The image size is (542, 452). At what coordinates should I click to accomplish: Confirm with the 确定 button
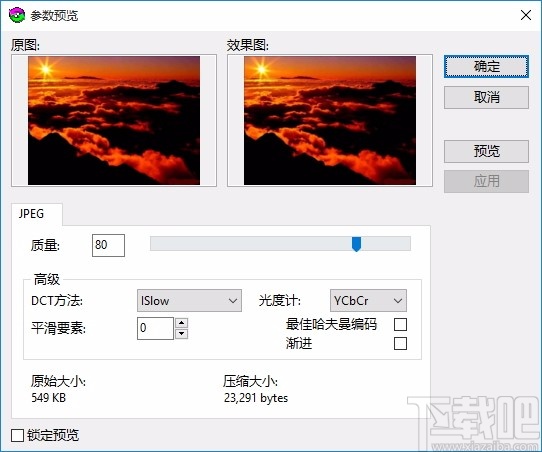pos(486,66)
